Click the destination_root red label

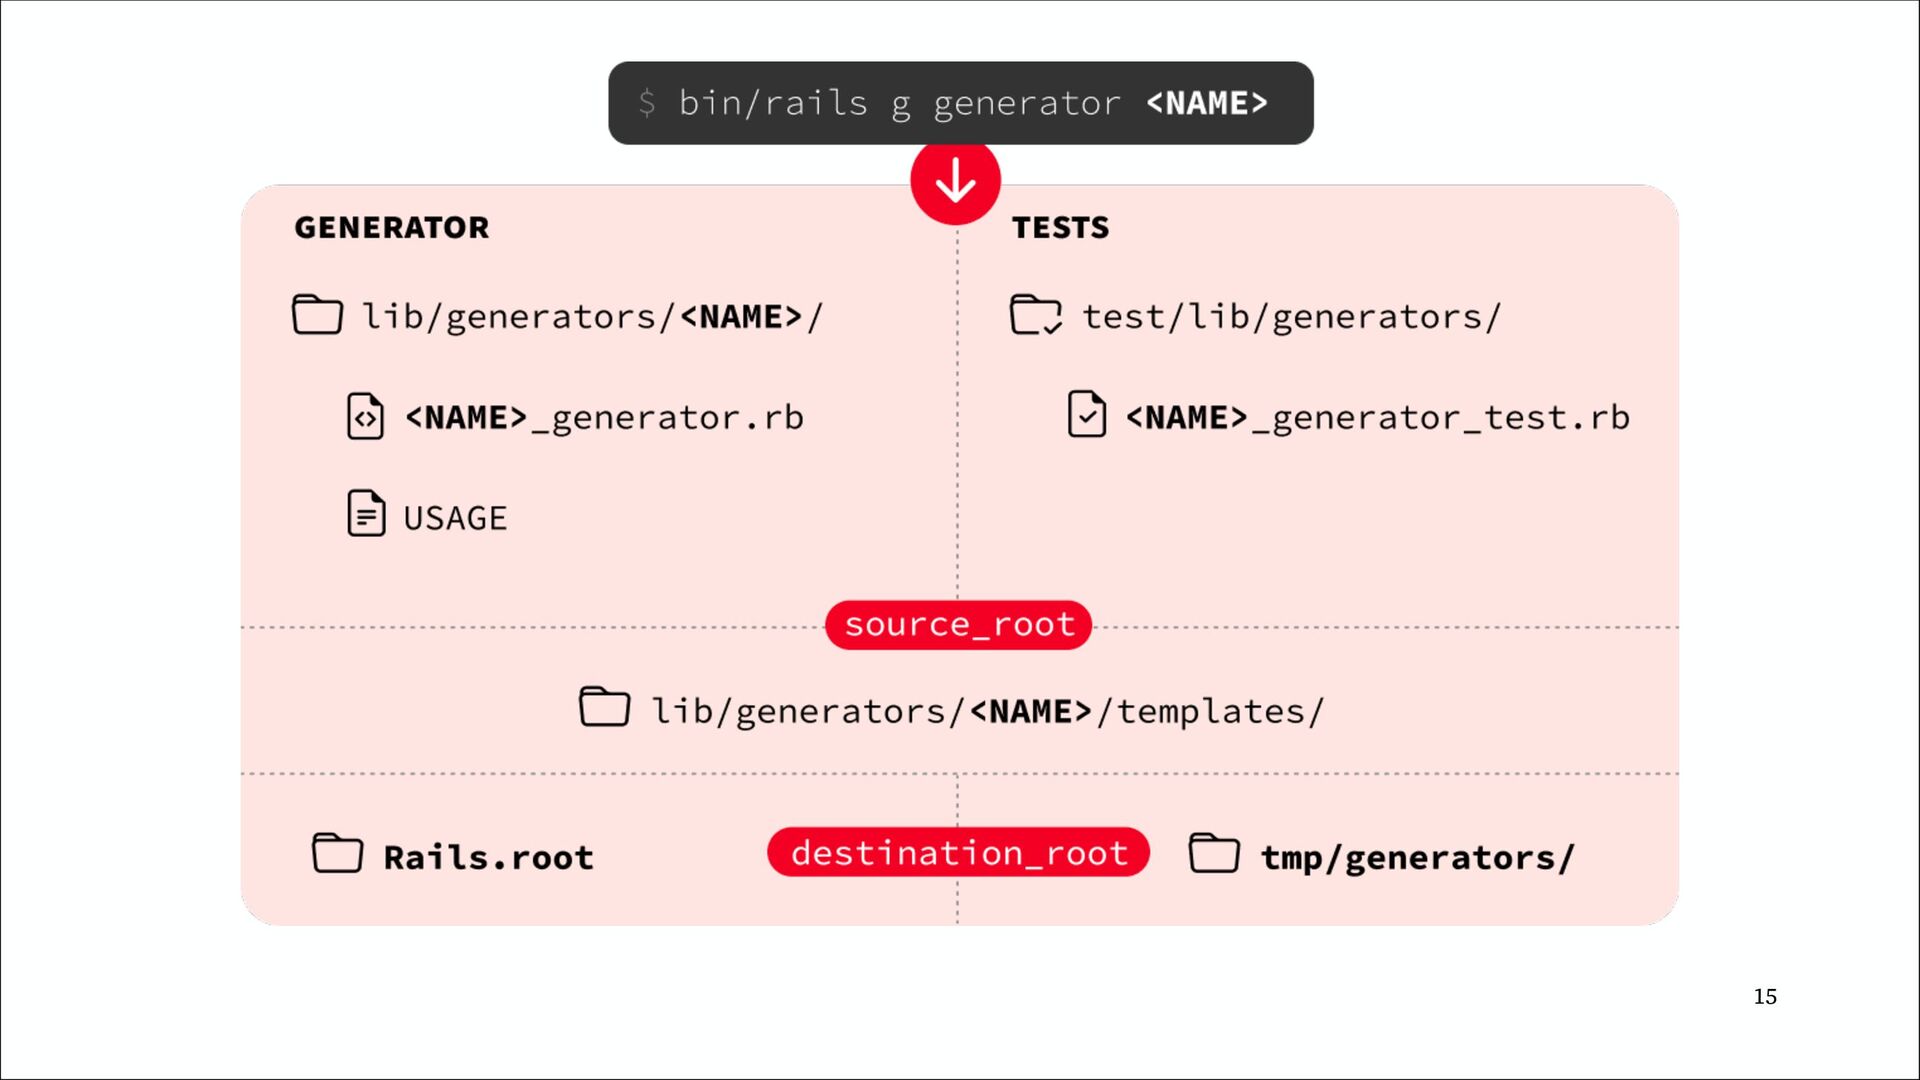[x=958, y=852]
